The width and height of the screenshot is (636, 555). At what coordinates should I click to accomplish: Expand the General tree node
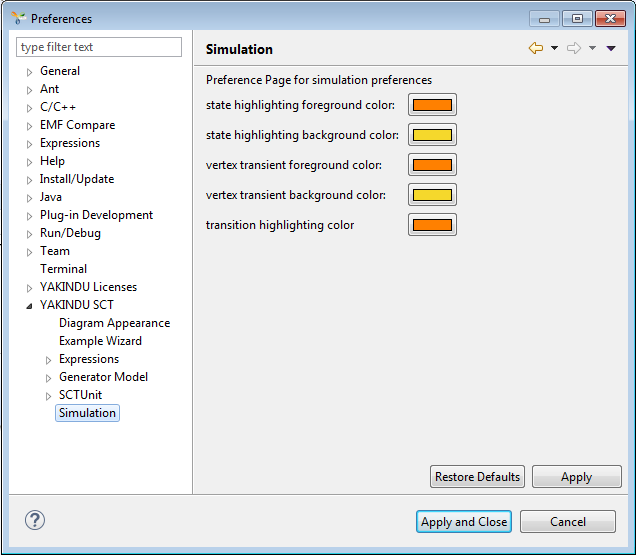[30, 72]
